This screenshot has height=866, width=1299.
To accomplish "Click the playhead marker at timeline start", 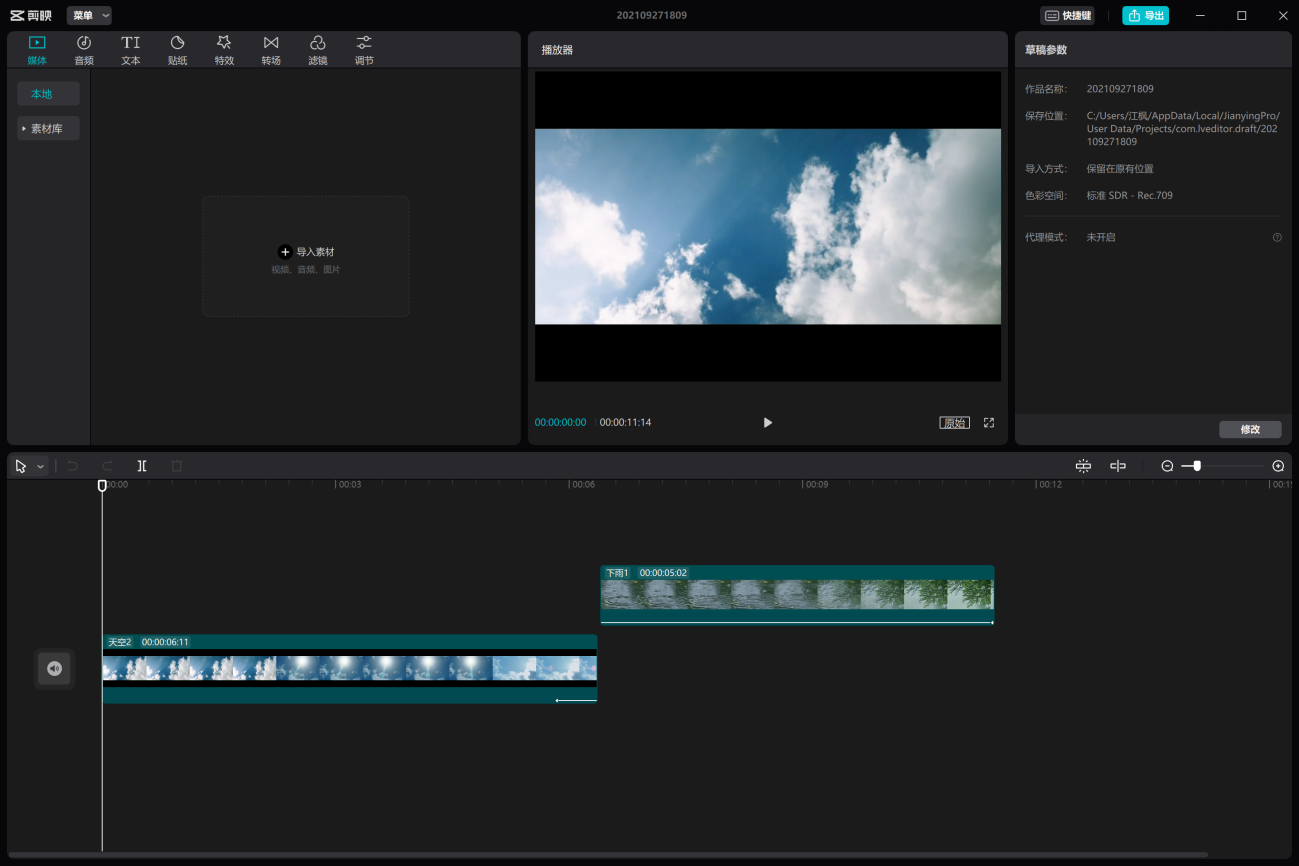I will click(102, 485).
